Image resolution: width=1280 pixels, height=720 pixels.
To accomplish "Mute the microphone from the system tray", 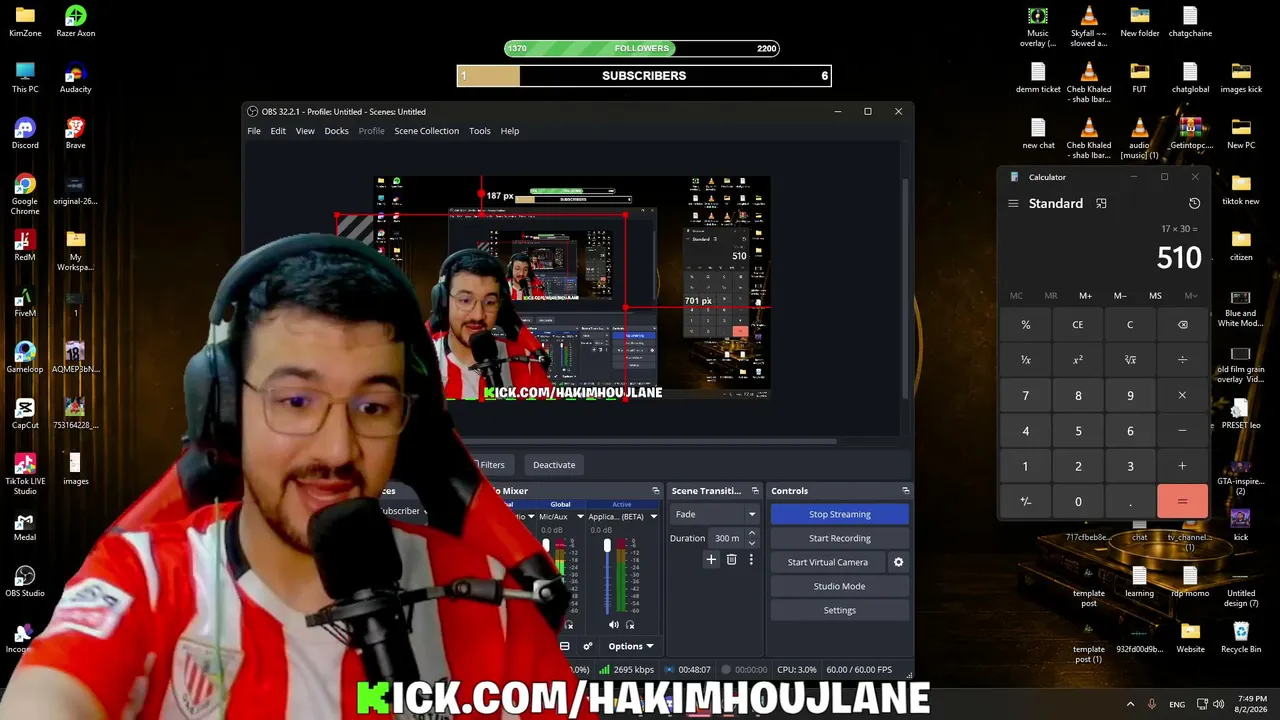I will point(1152,704).
